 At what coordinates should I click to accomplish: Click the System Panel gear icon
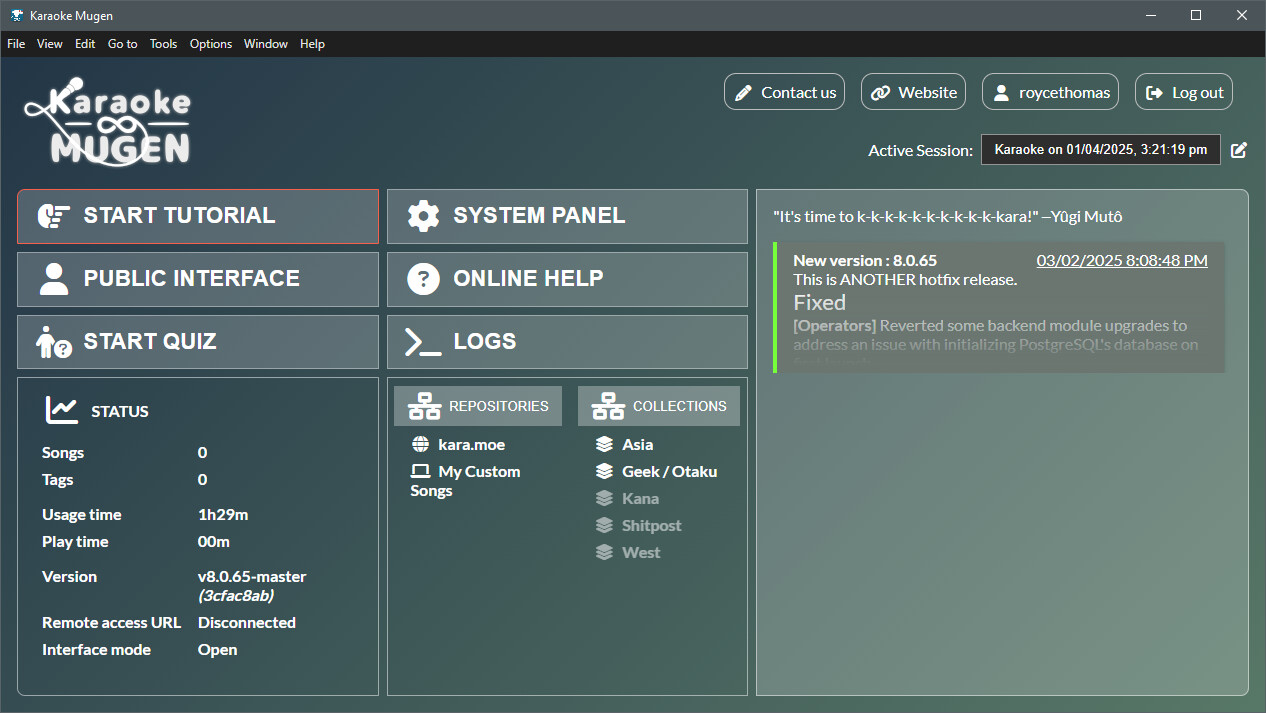pyautogui.click(x=424, y=216)
